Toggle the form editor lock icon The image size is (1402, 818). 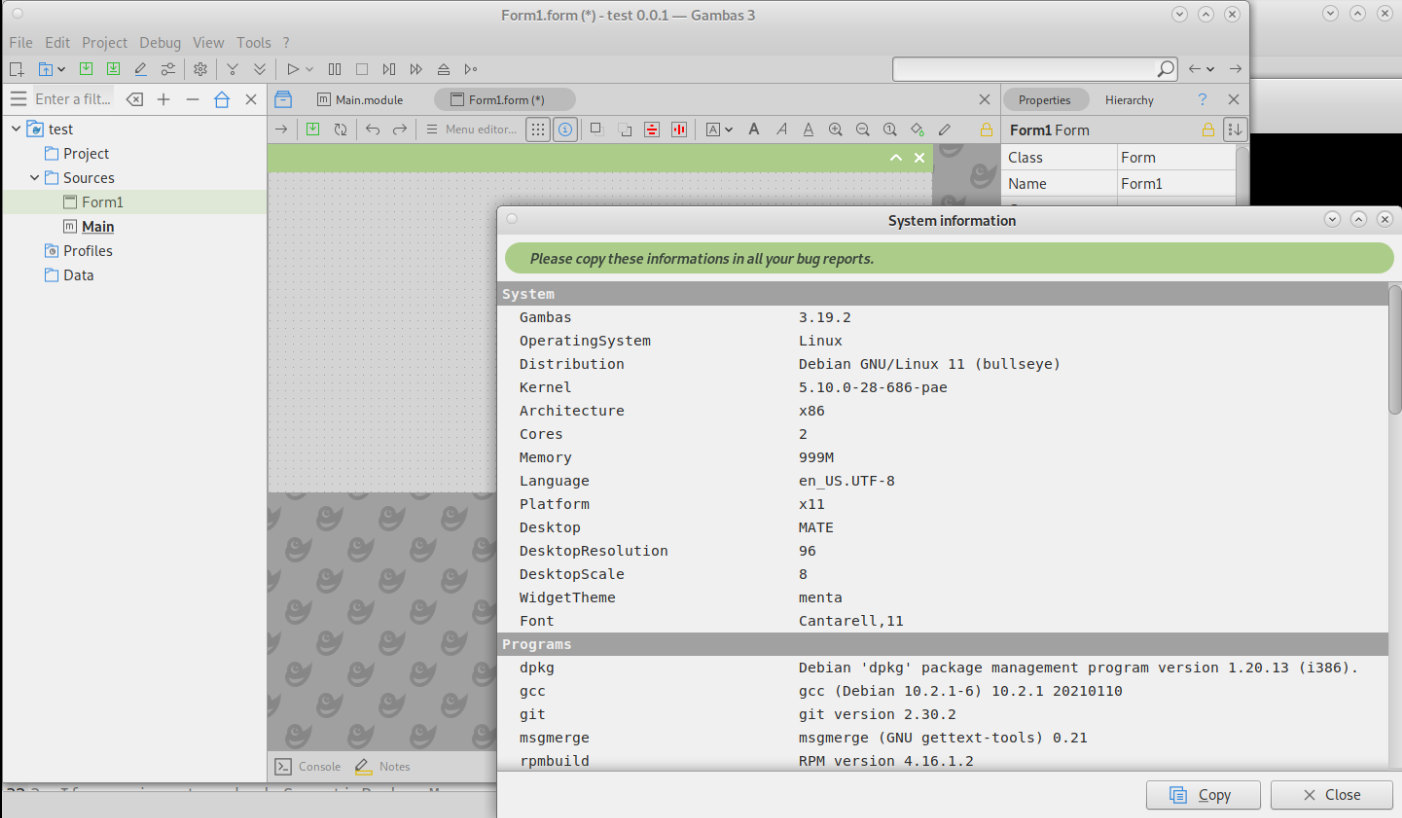click(987, 130)
